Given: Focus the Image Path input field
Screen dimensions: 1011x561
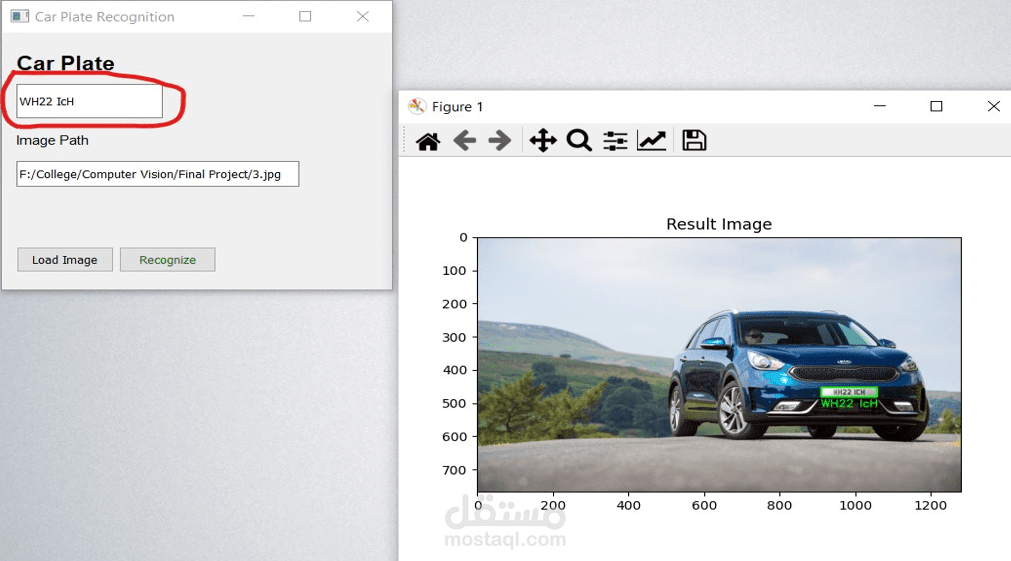Looking at the screenshot, I should pos(157,174).
